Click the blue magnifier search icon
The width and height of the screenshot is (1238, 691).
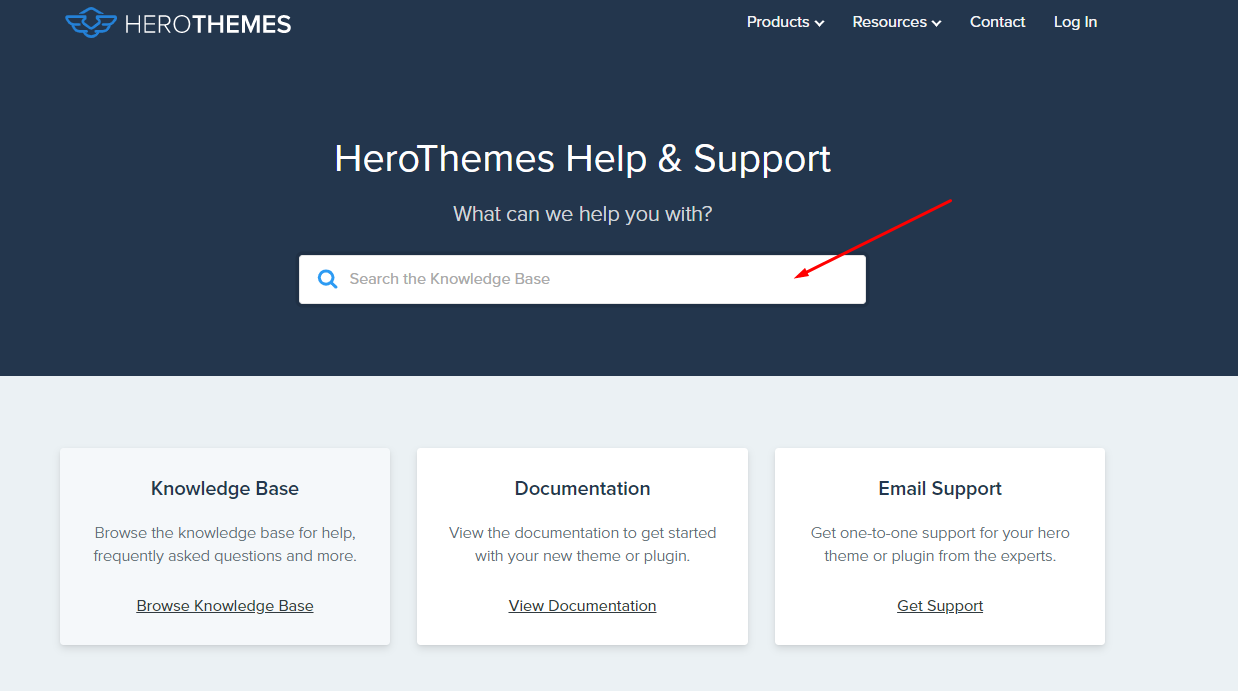coord(327,279)
